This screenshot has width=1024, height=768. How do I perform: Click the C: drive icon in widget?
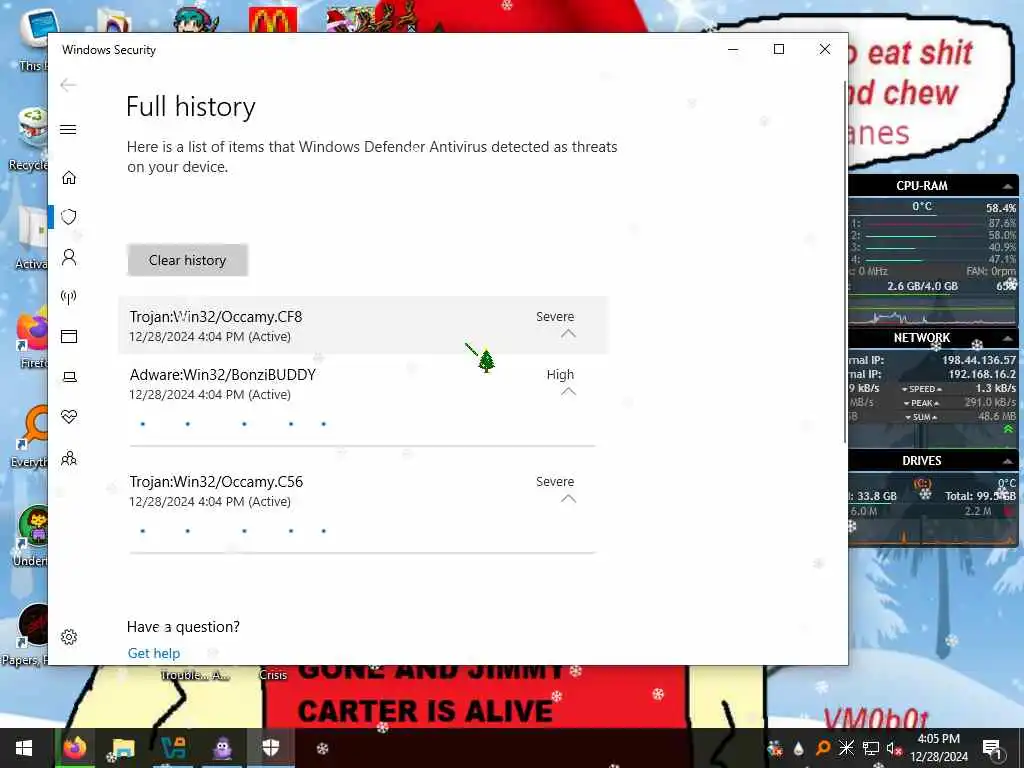click(922, 484)
